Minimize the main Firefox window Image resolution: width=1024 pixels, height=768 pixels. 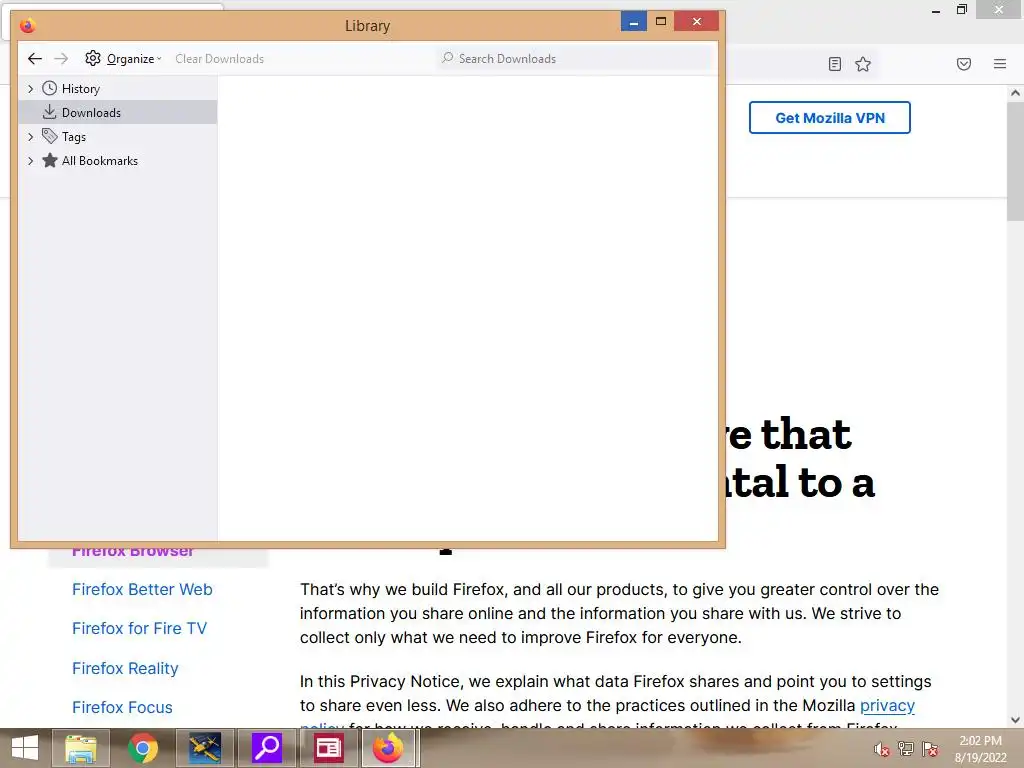click(936, 10)
